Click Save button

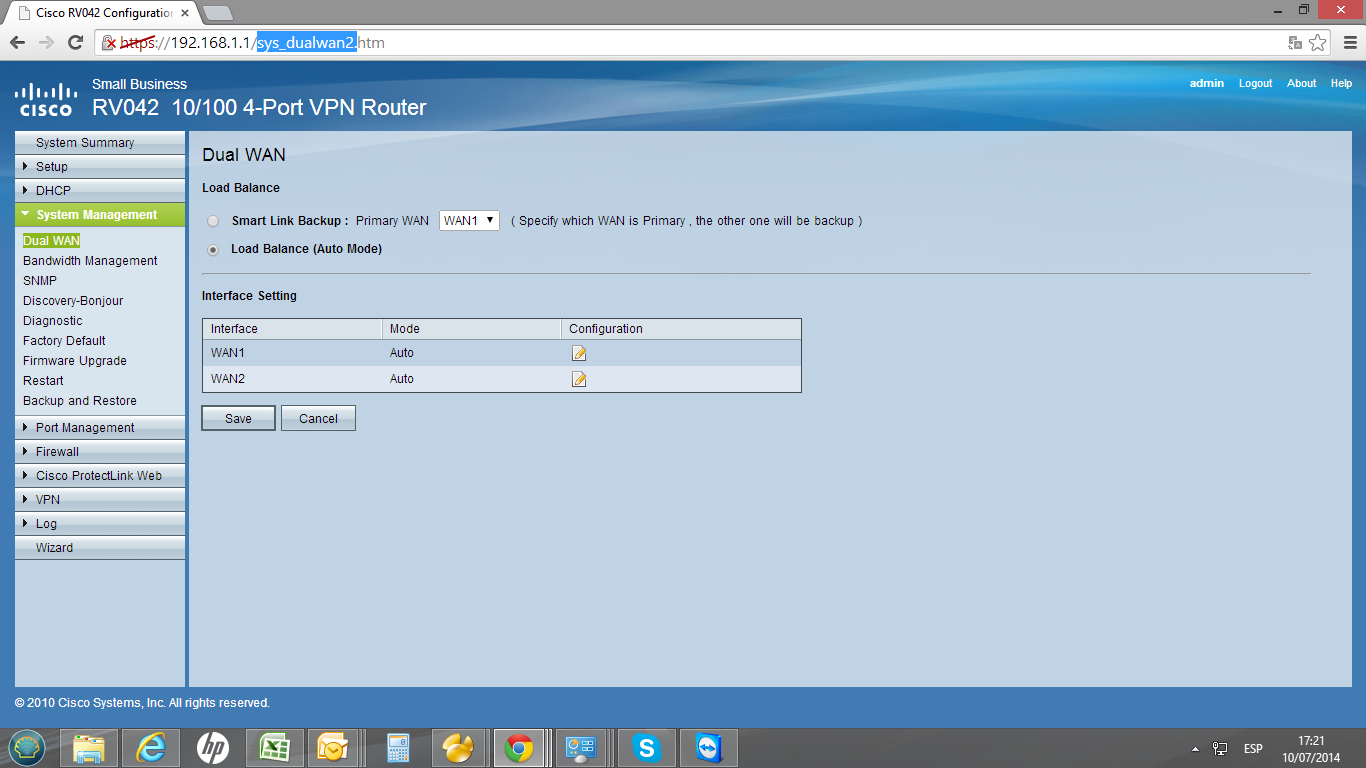238,418
